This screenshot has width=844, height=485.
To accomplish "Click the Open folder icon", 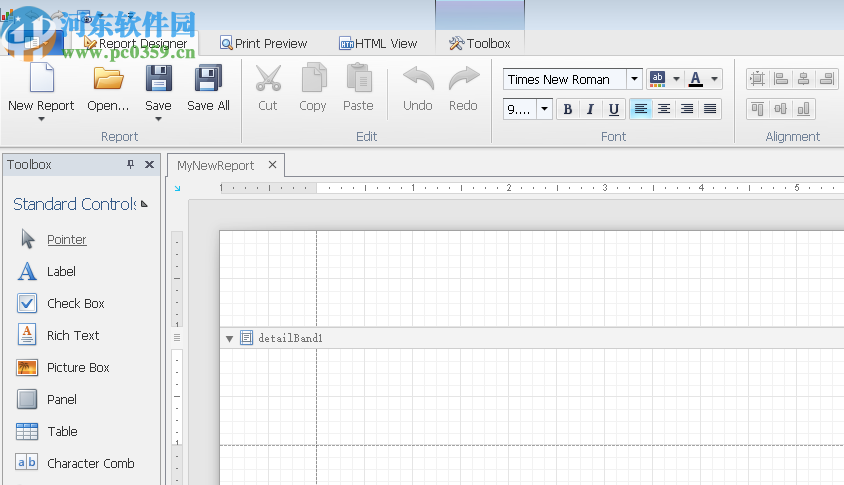I will [108, 78].
